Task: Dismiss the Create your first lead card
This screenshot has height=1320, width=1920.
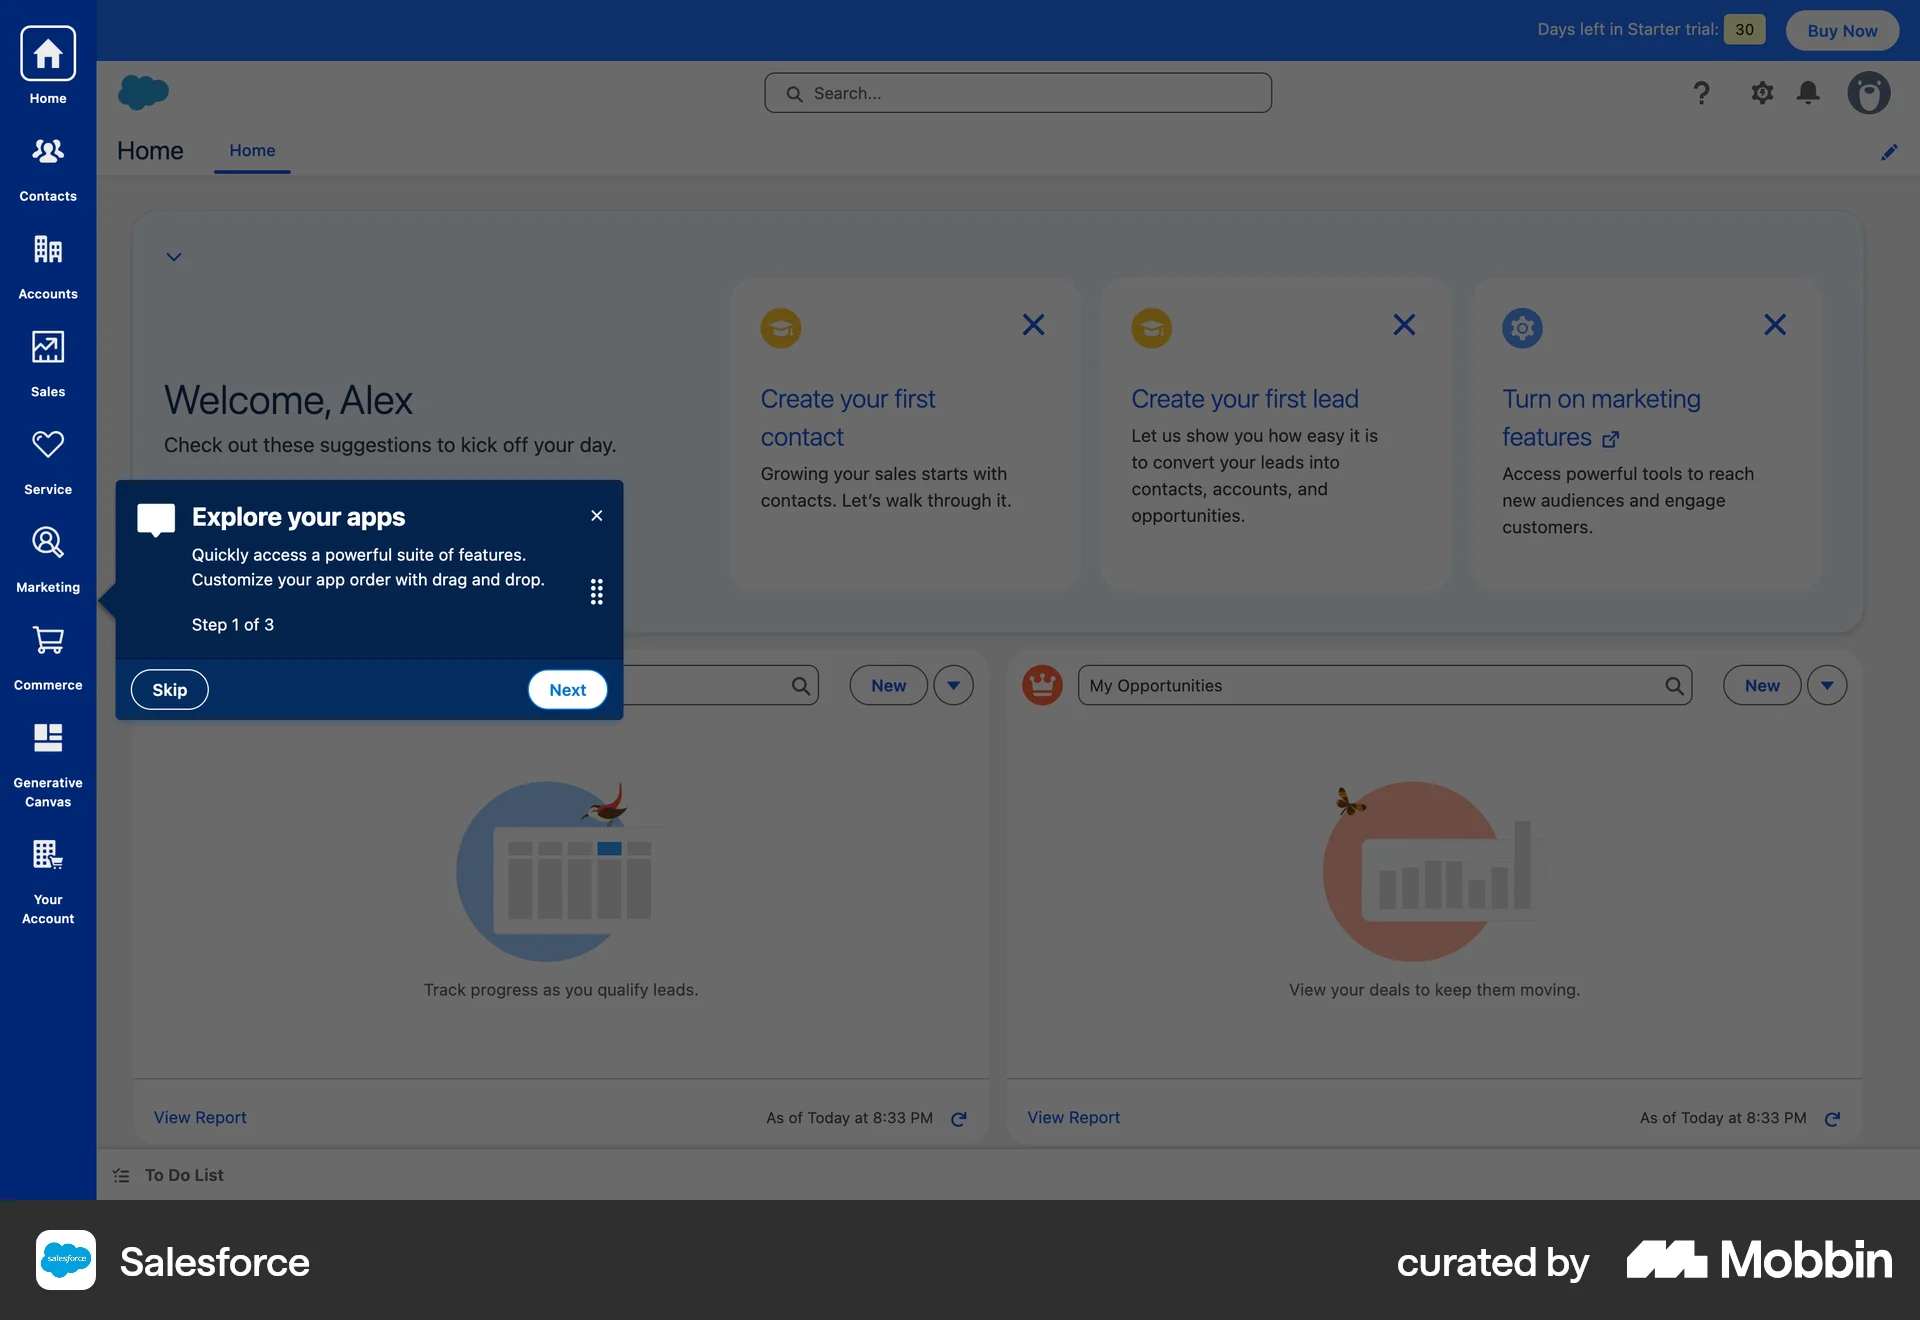Action: (1404, 324)
